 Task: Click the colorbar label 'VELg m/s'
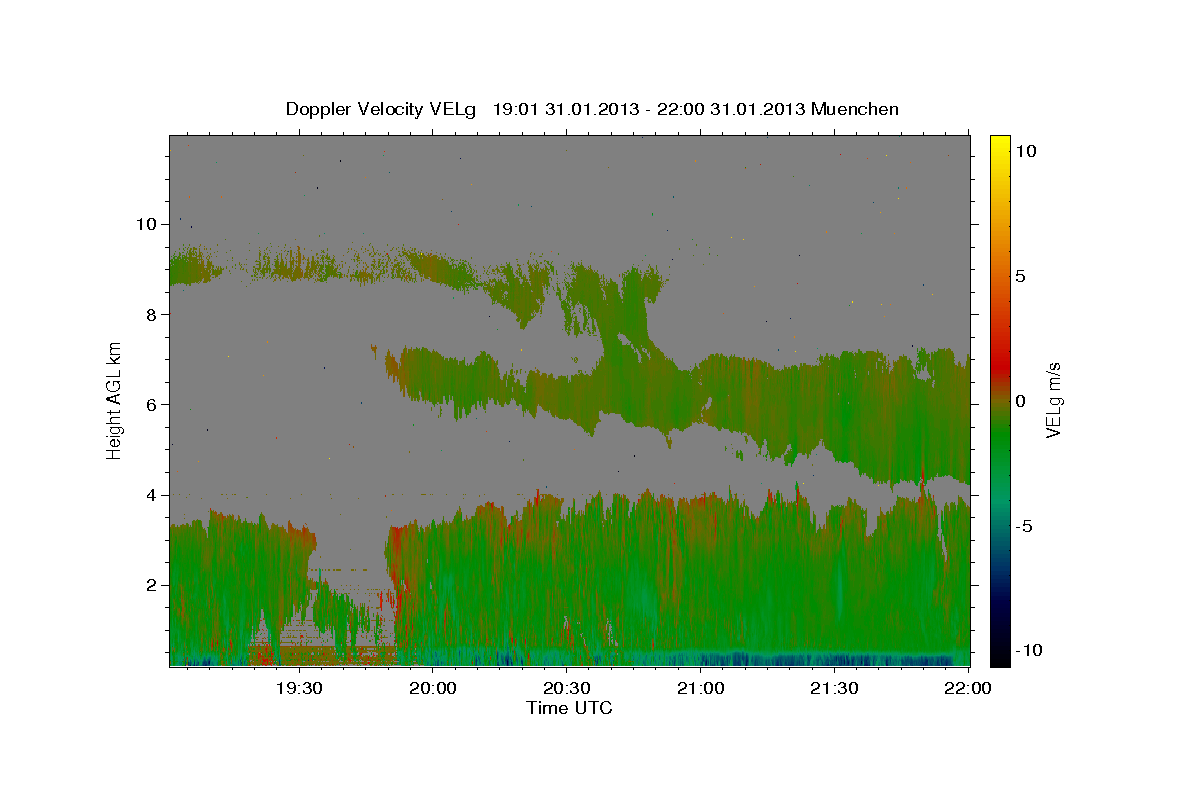[1053, 400]
